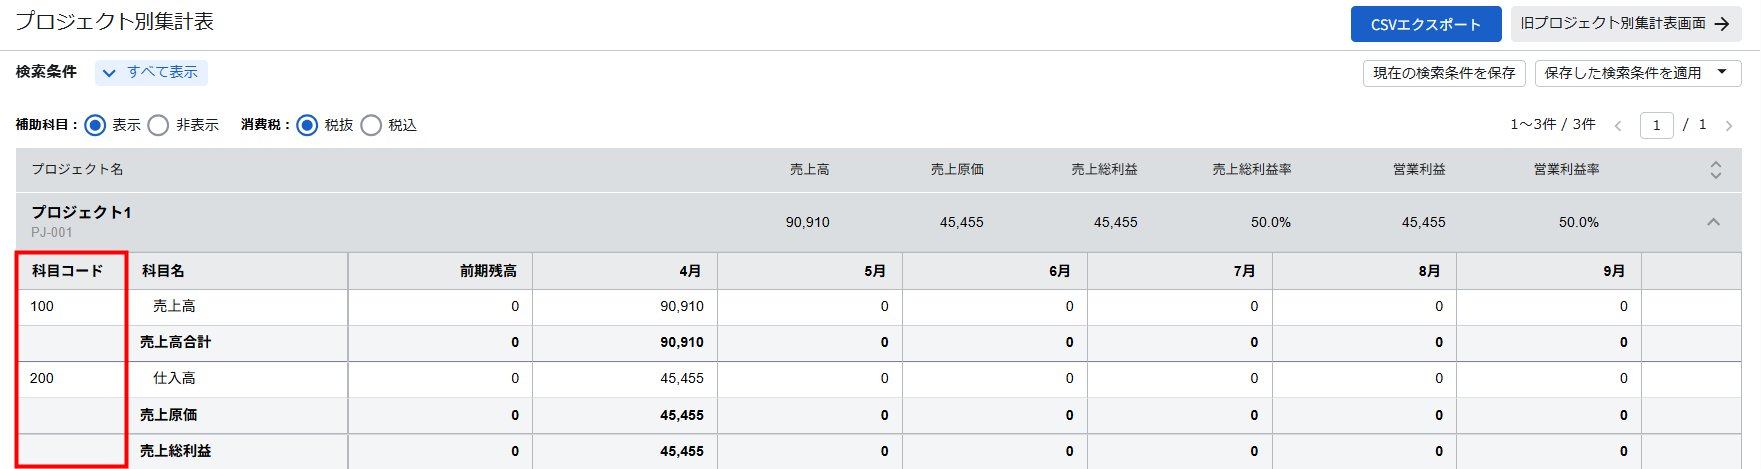
Task: Select 補助科目 表示 radio button
Action: [96, 125]
